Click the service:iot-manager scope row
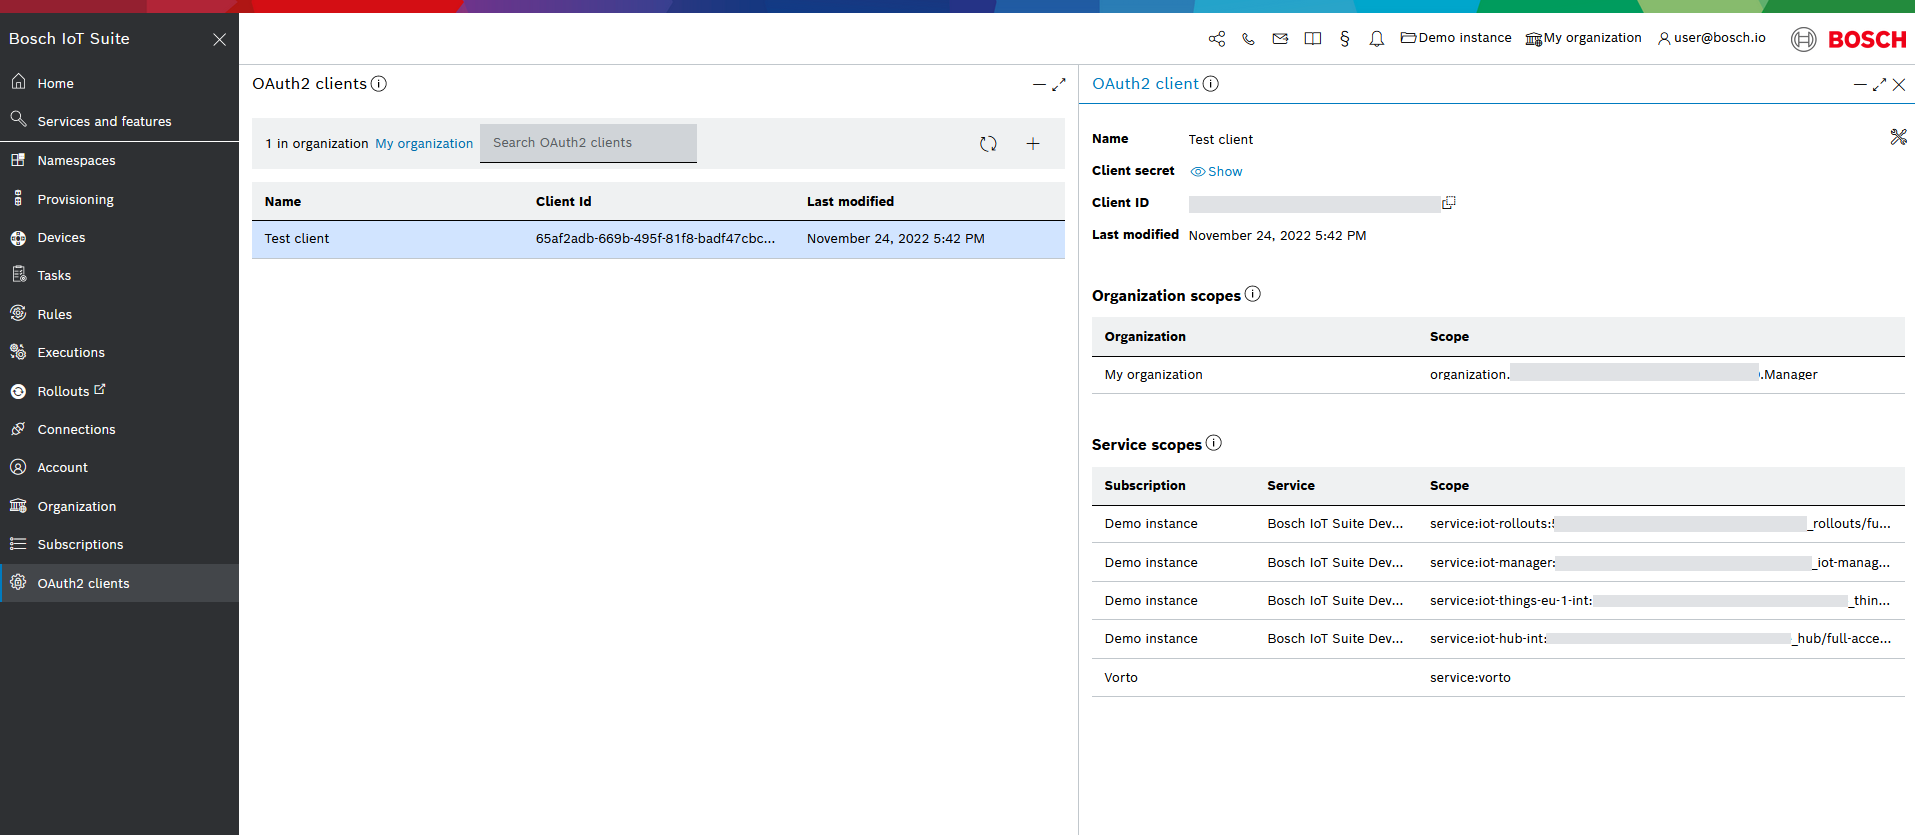 point(1498,563)
